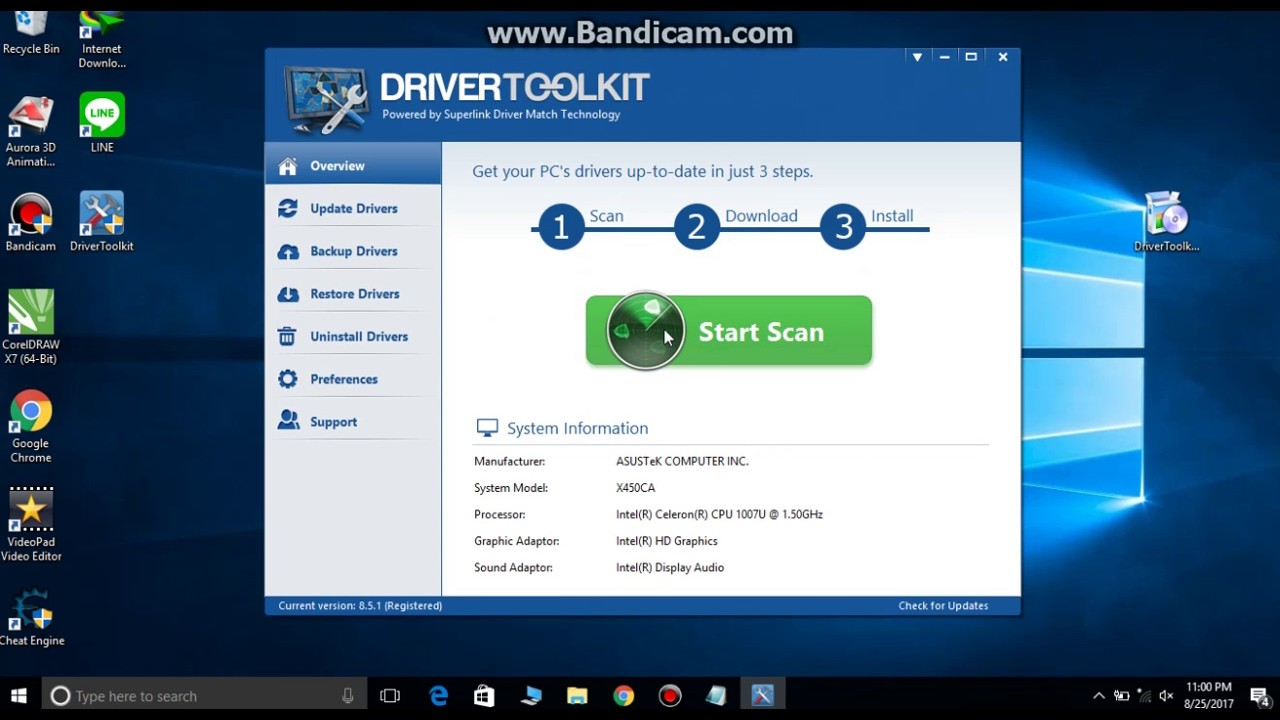1280x720 pixels.
Task: Open Preferences in the sidebar
Action: tap(353, 379)
